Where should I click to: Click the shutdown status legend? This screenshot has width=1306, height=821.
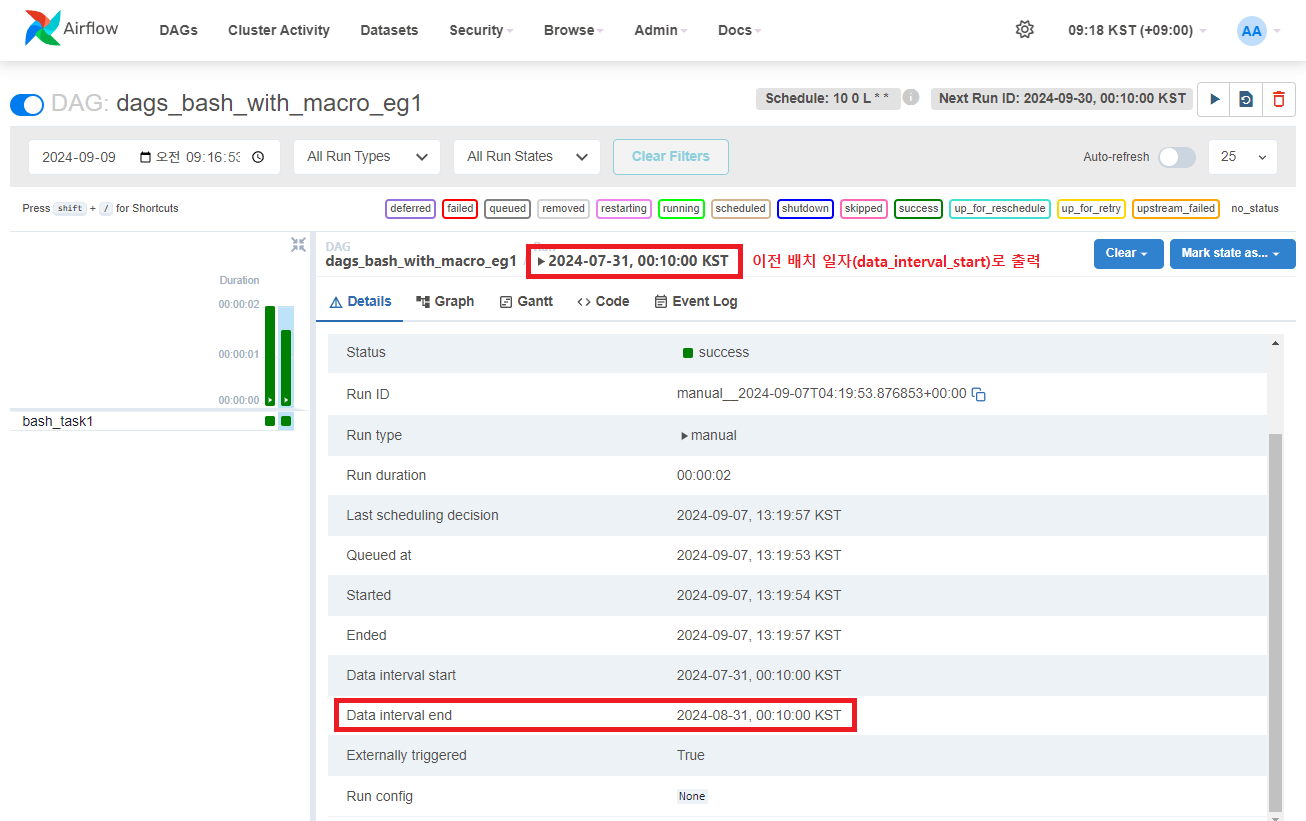(x=805, y=209)
